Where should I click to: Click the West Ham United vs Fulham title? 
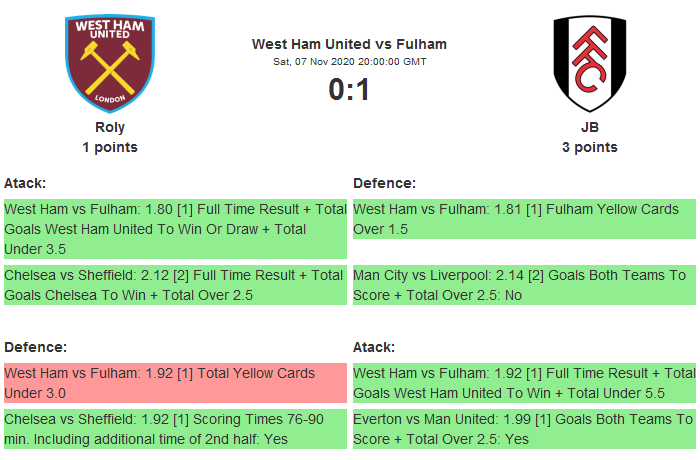pyautogui.click(x=349, y=44)
